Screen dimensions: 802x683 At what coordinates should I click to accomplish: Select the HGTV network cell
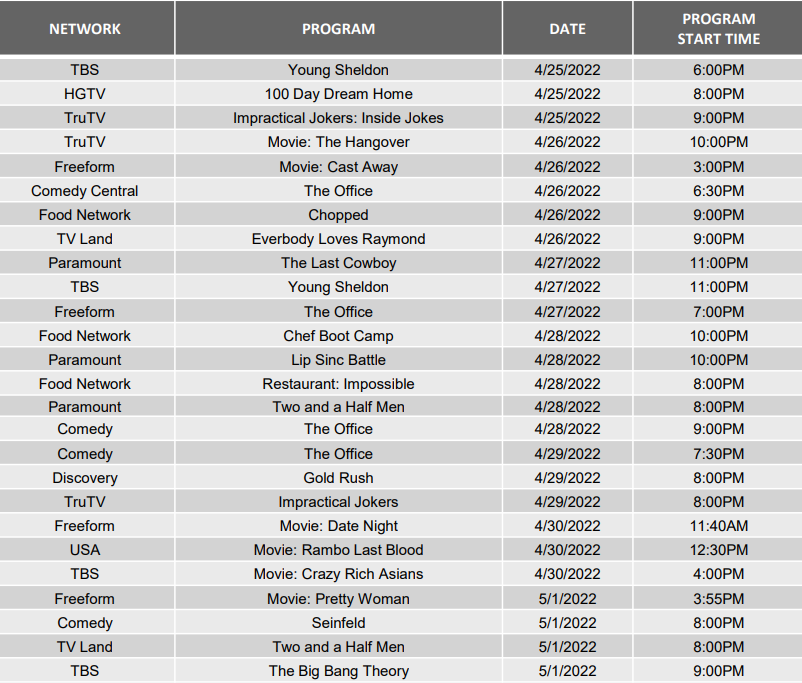85,94
